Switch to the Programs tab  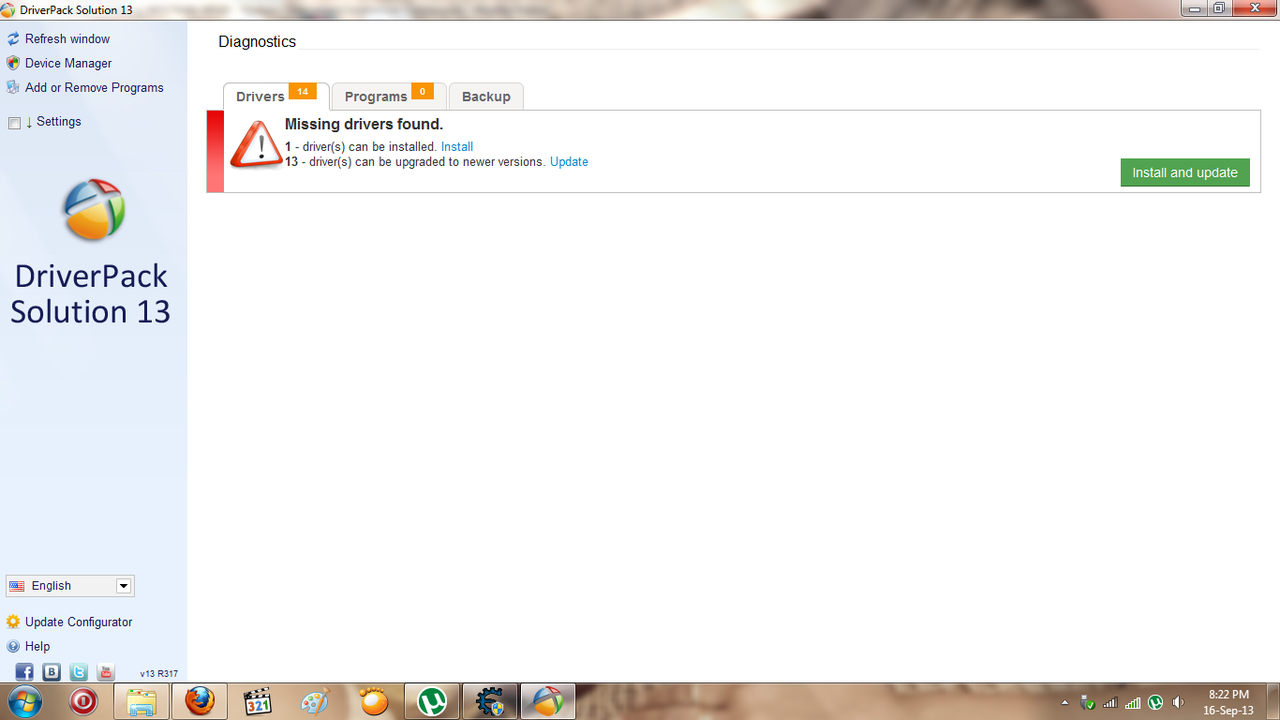click(389, 96)
